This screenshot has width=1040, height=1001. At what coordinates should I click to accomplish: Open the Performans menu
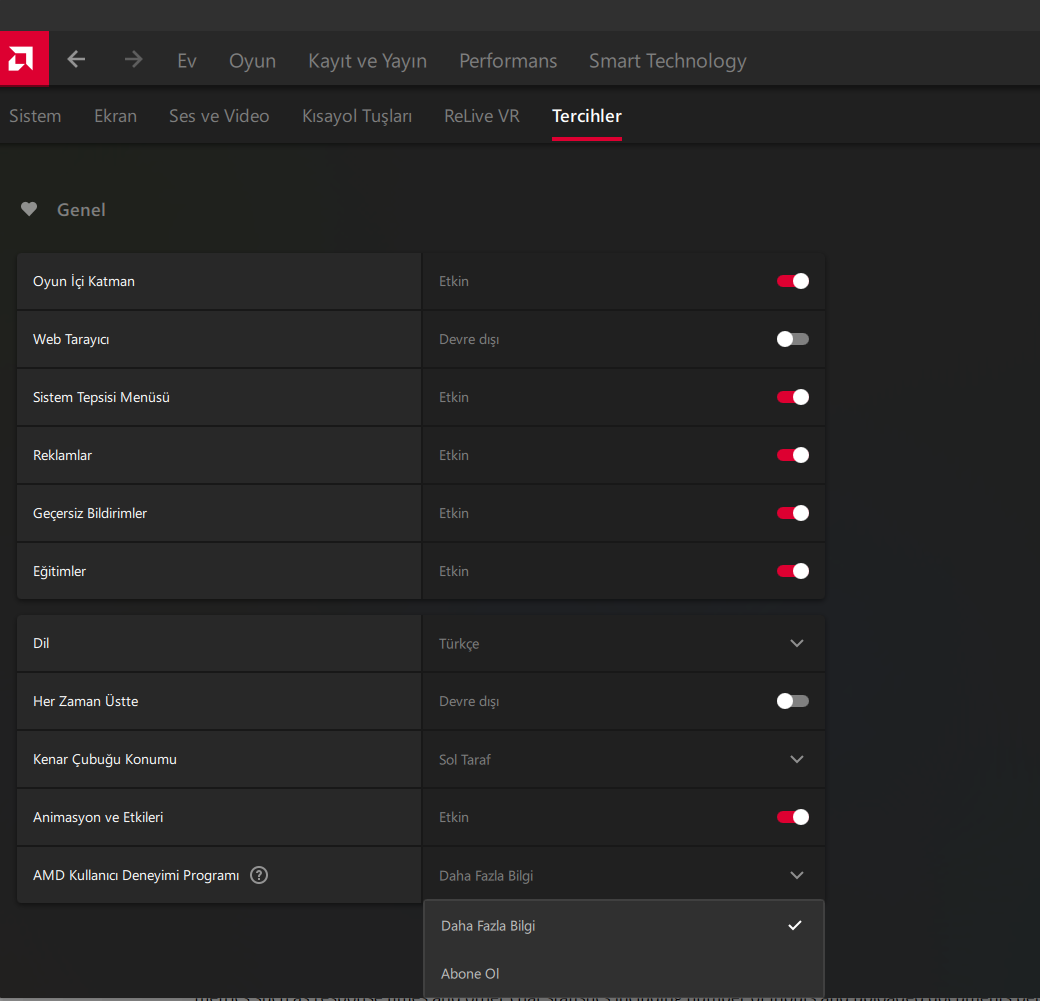508,61
